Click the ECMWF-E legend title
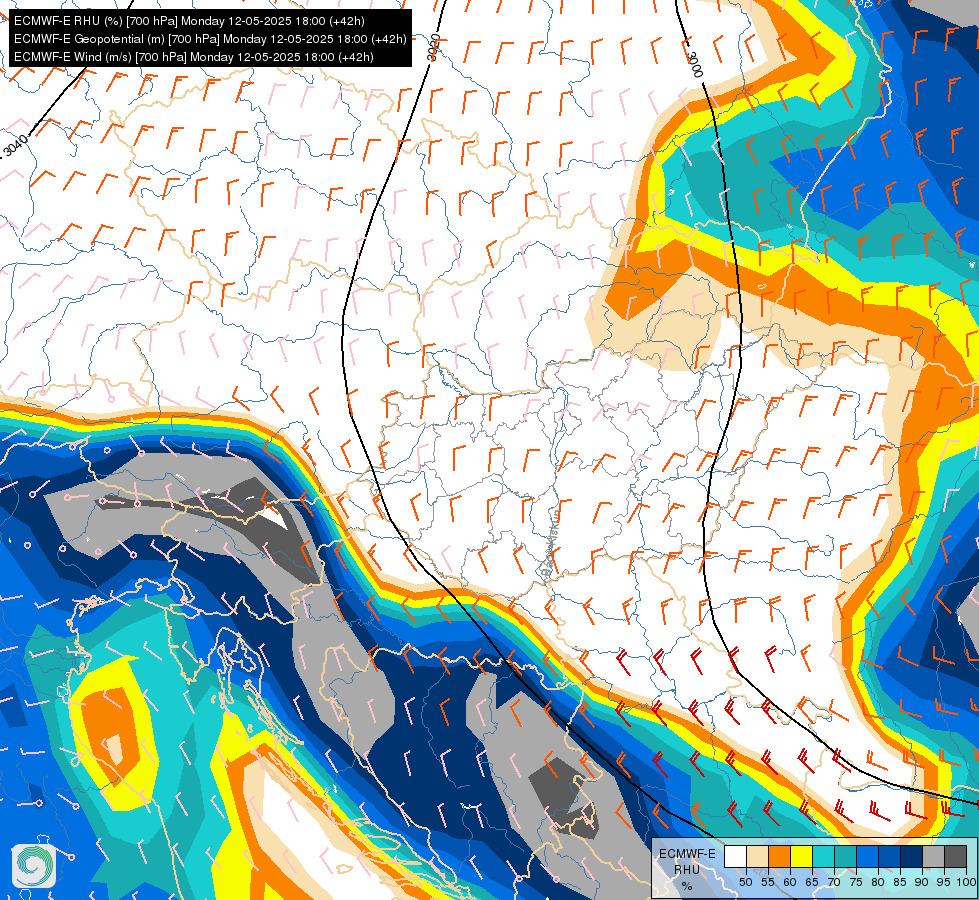This screenshot has height=900, width=979. coord(687,854)
